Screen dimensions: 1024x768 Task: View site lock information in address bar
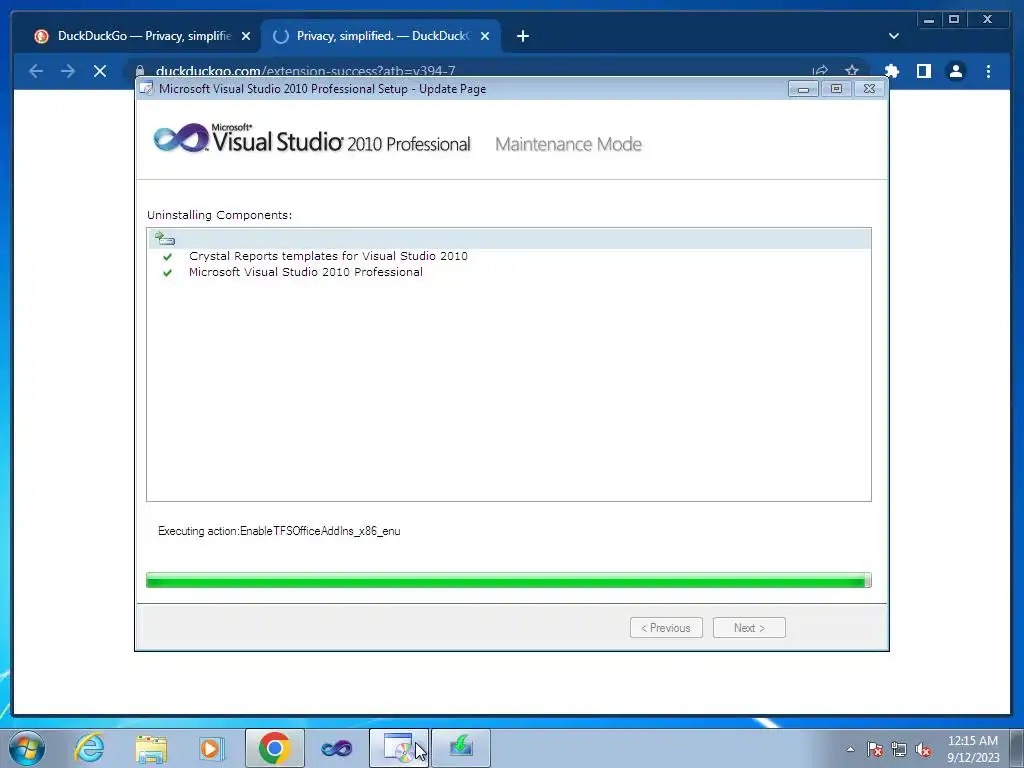tap(140, 71)
